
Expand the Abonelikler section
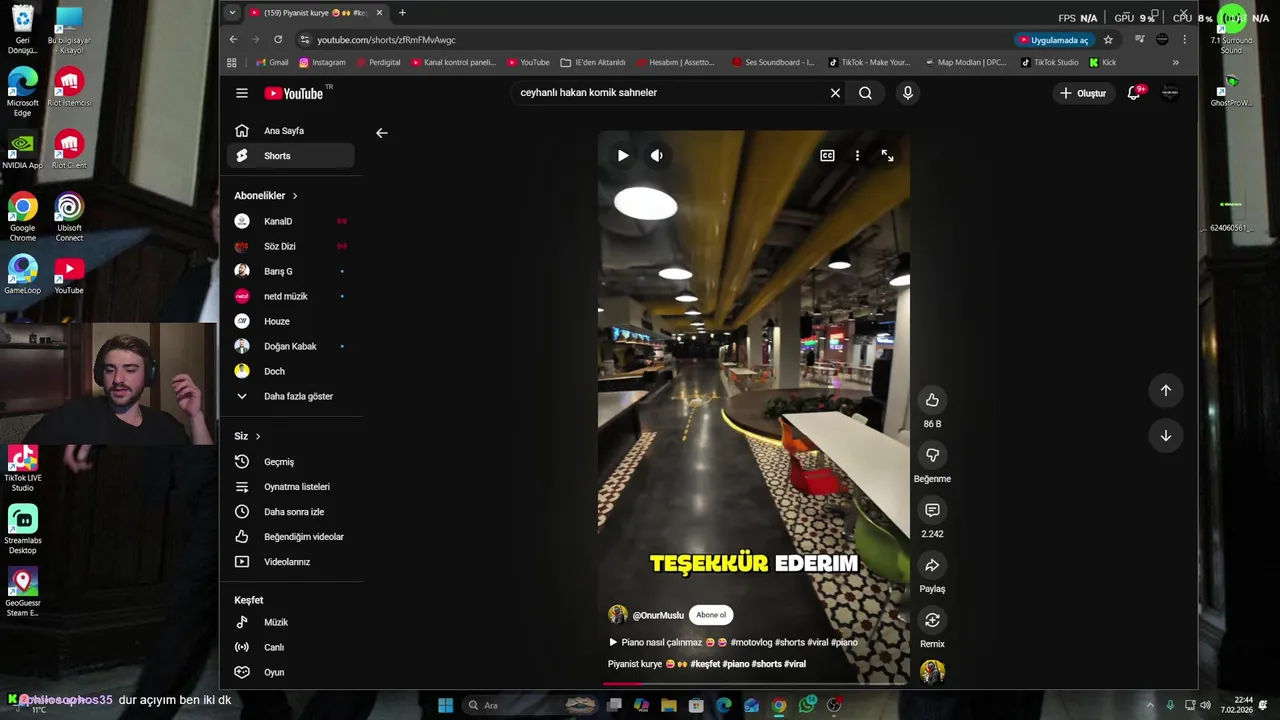266,196
